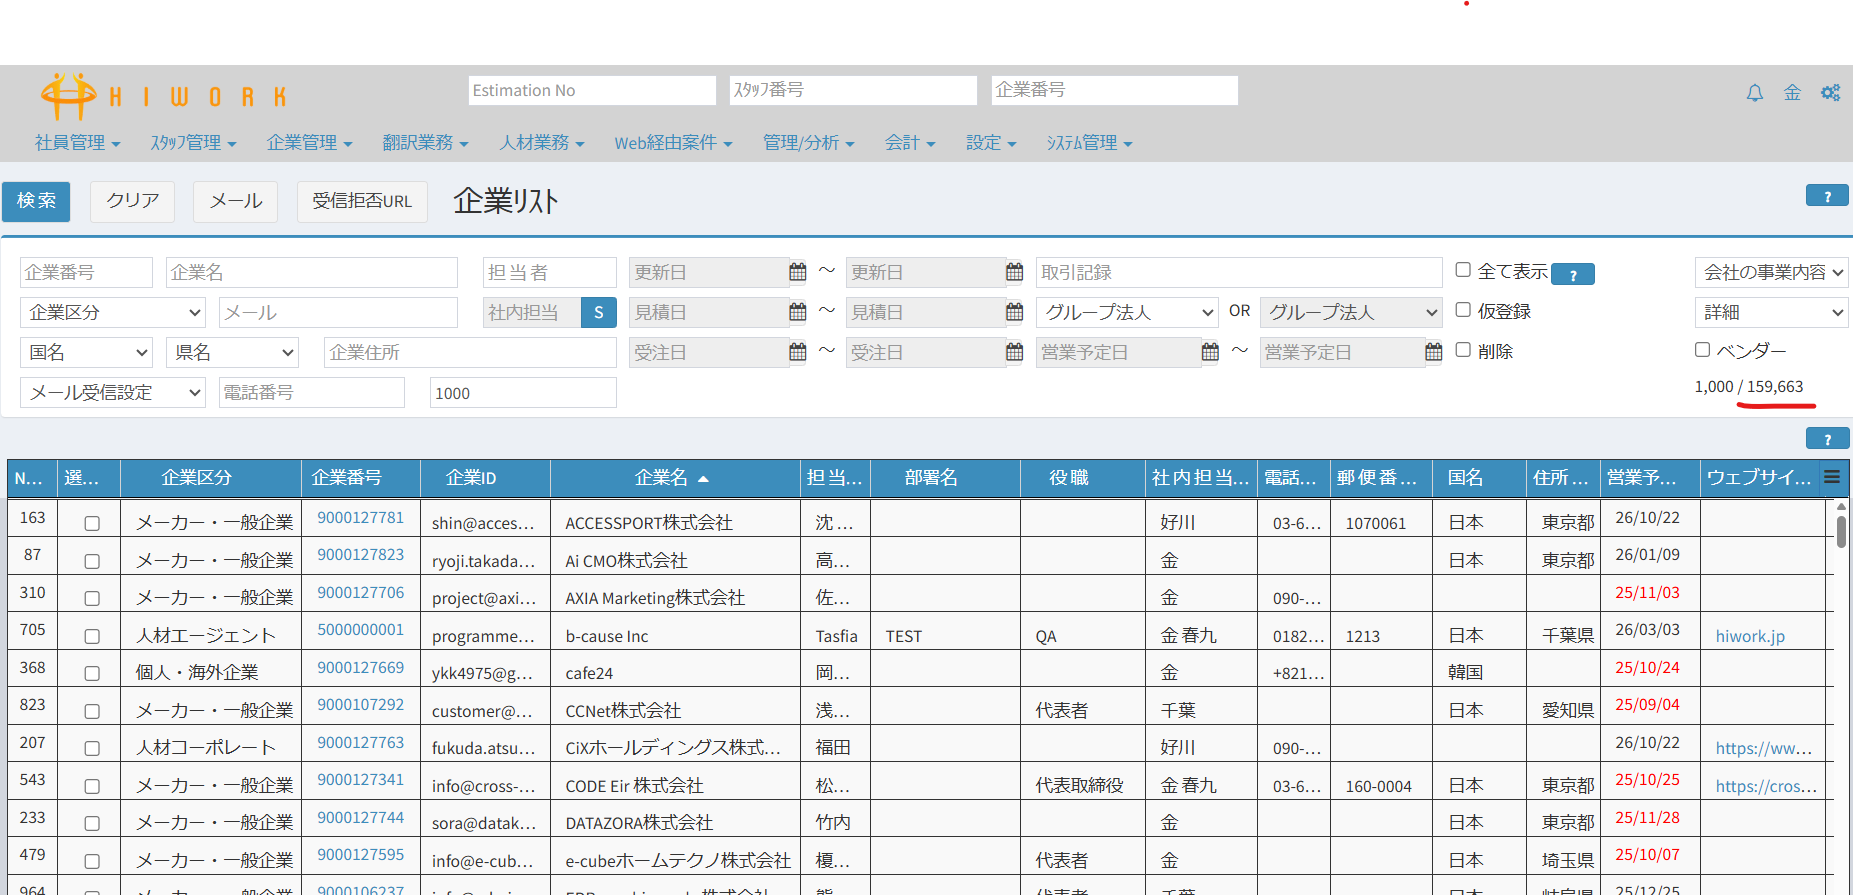The width and height of the screenshot is (1853, 895).
Task: Click help icon next to 全て表示
Action: (x=1573, y=274)
